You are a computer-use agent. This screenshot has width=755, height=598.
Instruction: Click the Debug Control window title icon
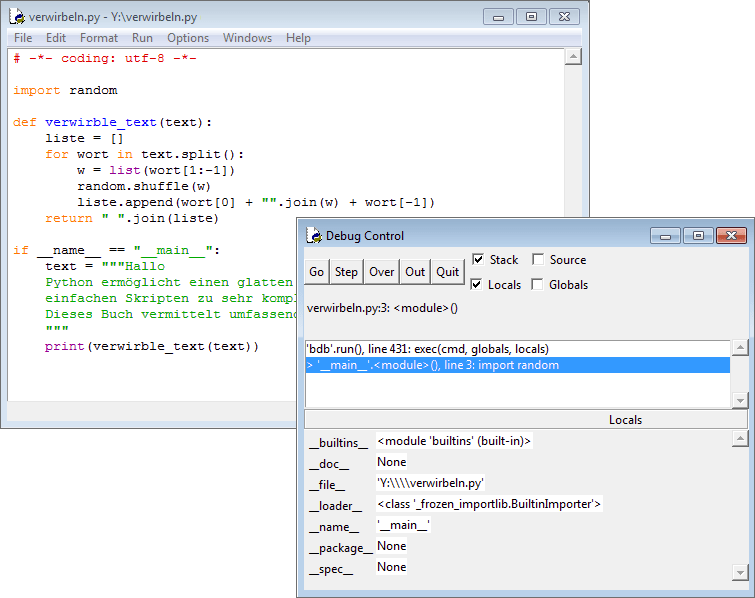pyautogui.click(x=313, y=236)
